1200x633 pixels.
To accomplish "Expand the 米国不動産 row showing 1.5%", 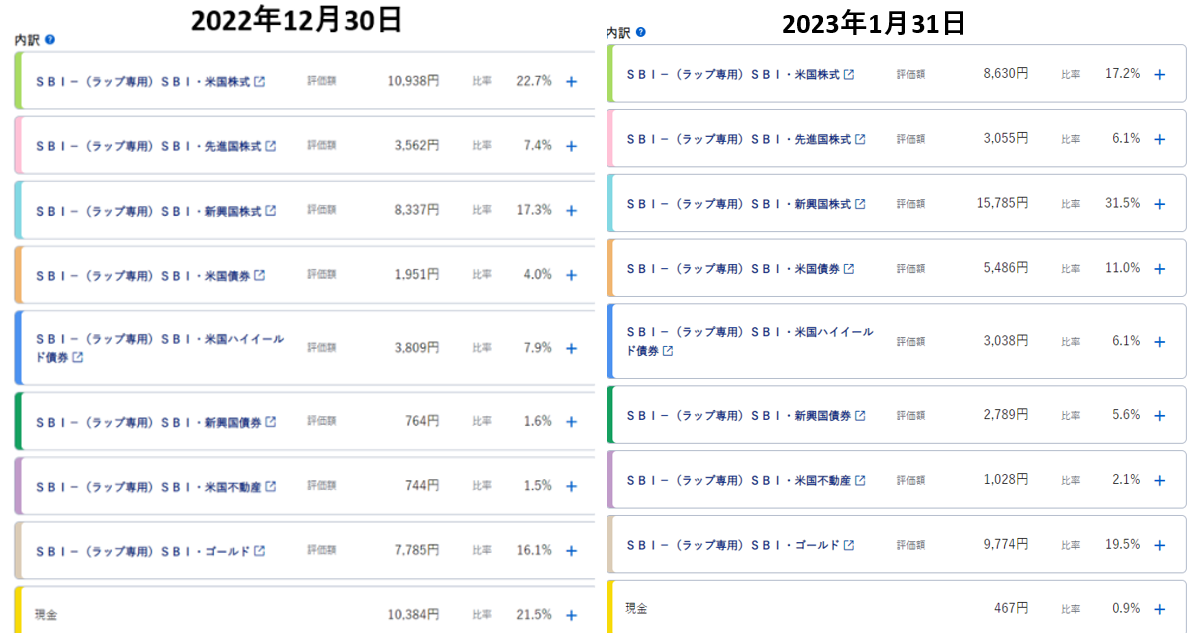I will pos(571,486).
